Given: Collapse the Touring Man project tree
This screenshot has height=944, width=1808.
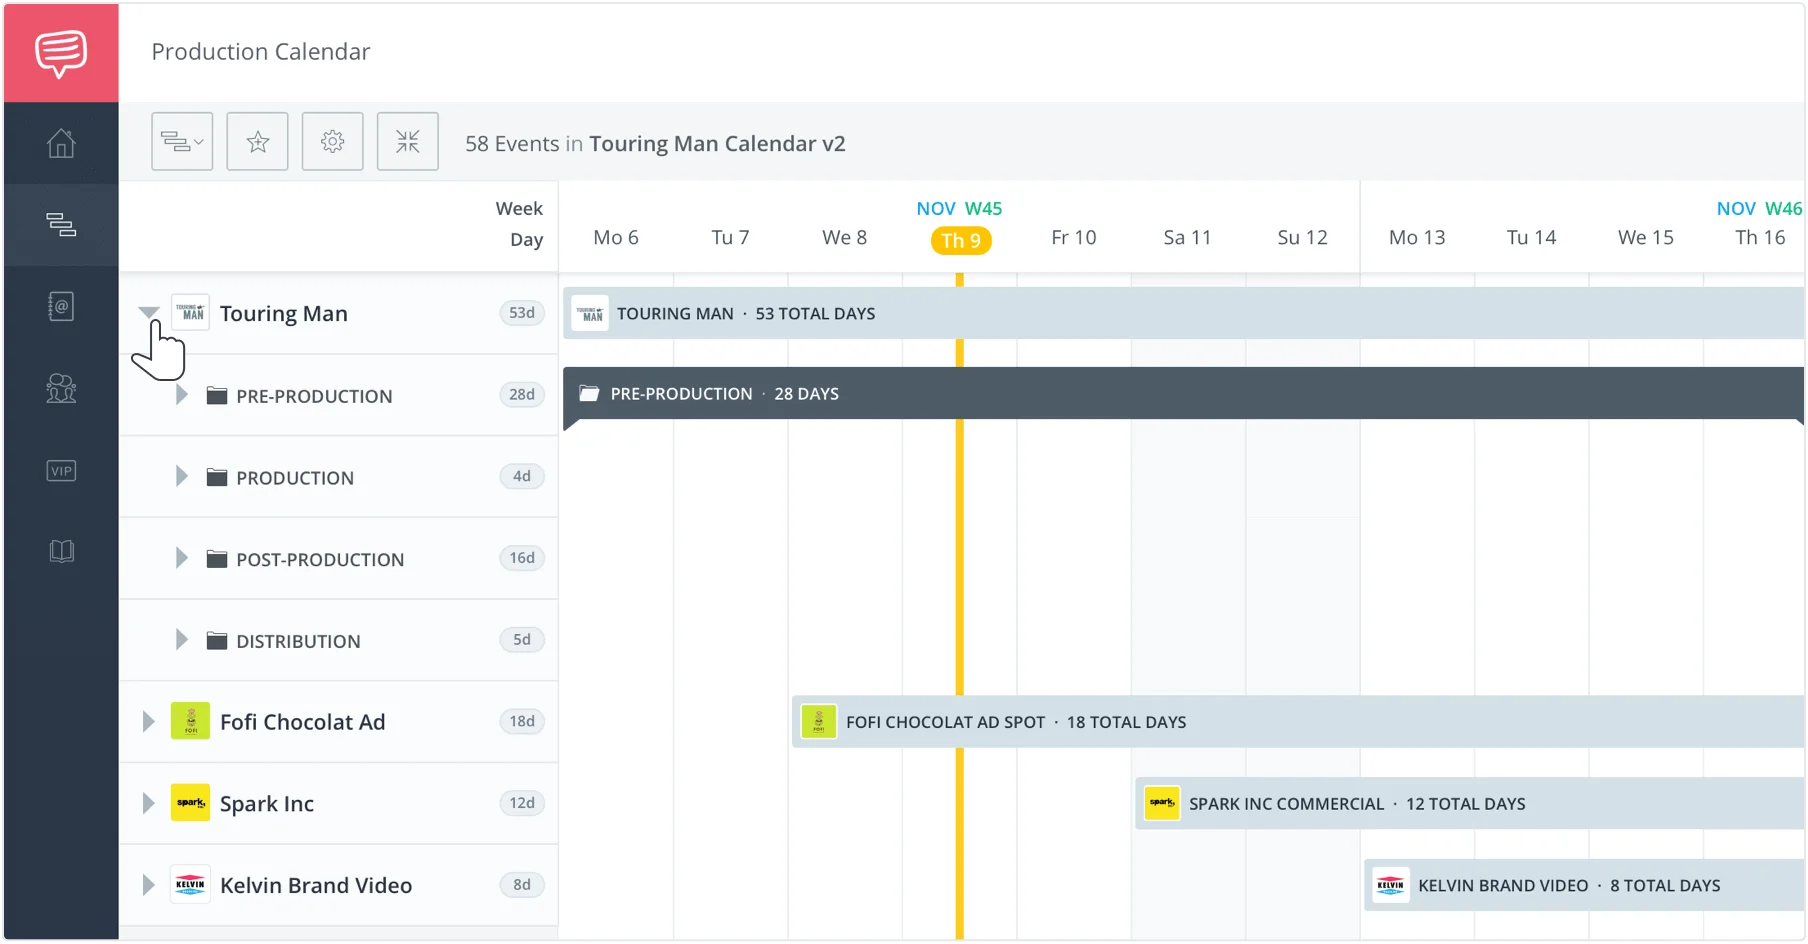Looking at the screenshot, I should tap(149, 313).
